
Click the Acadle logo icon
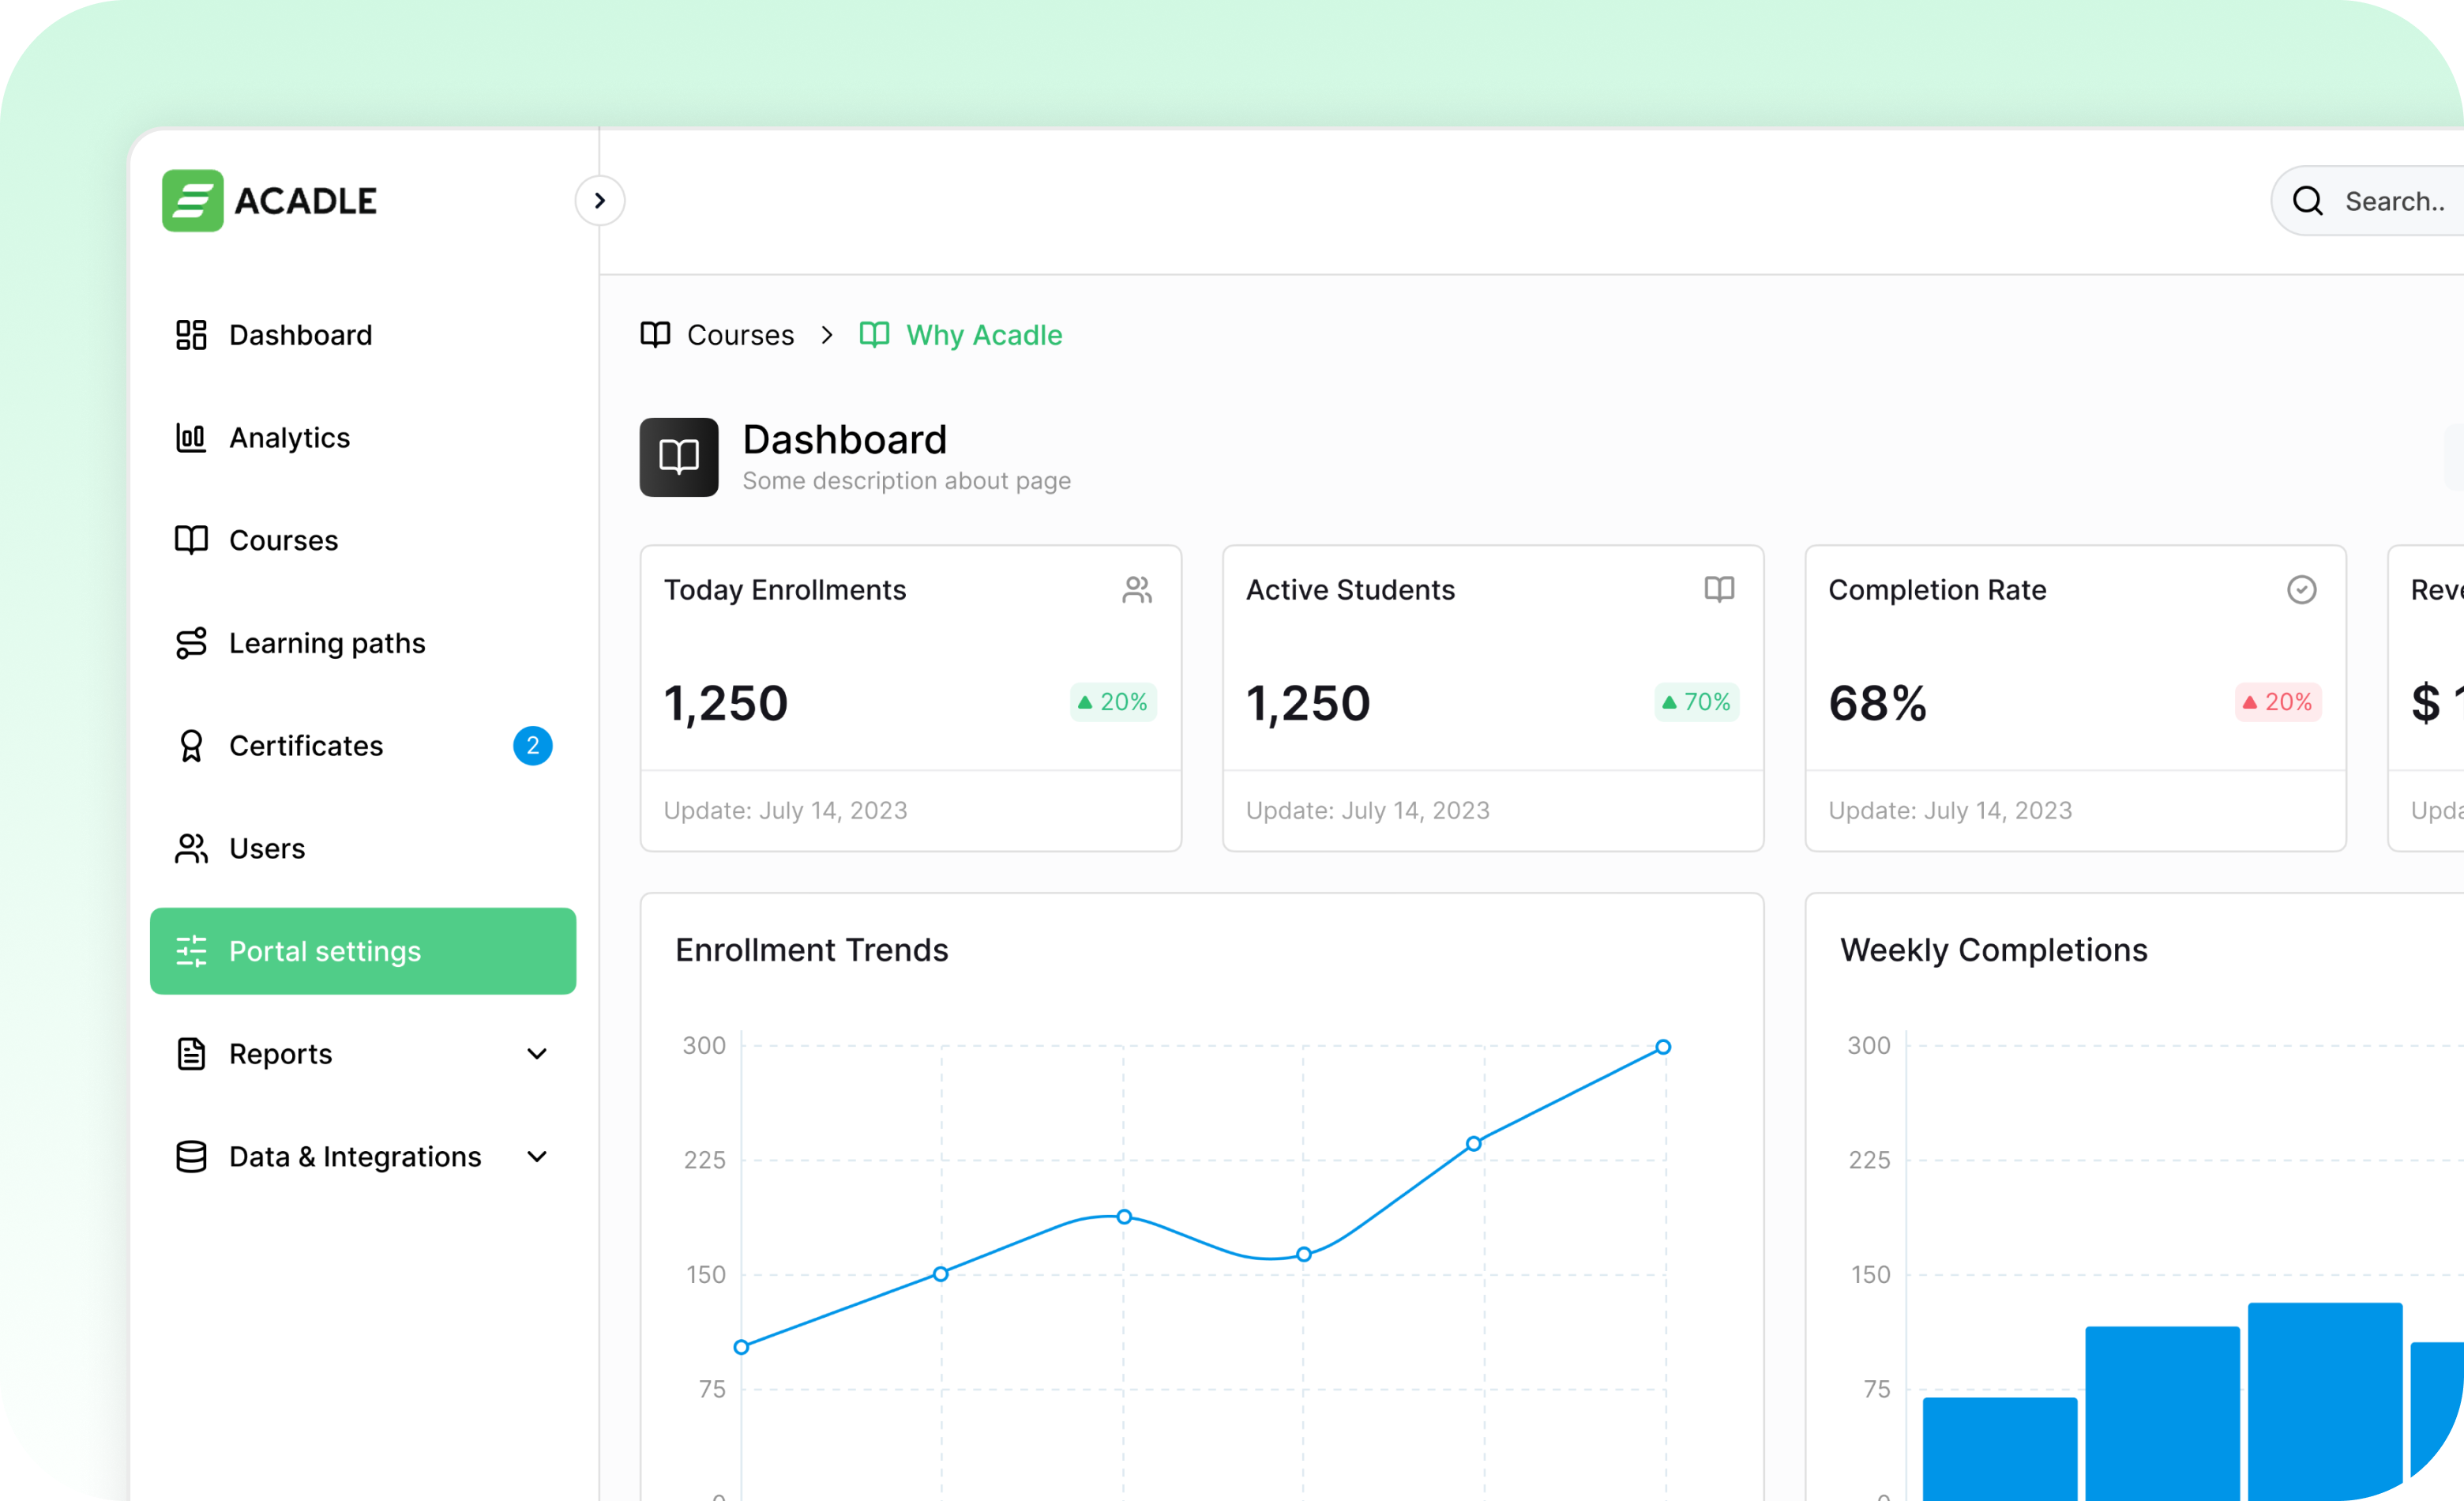coord(192,200)
